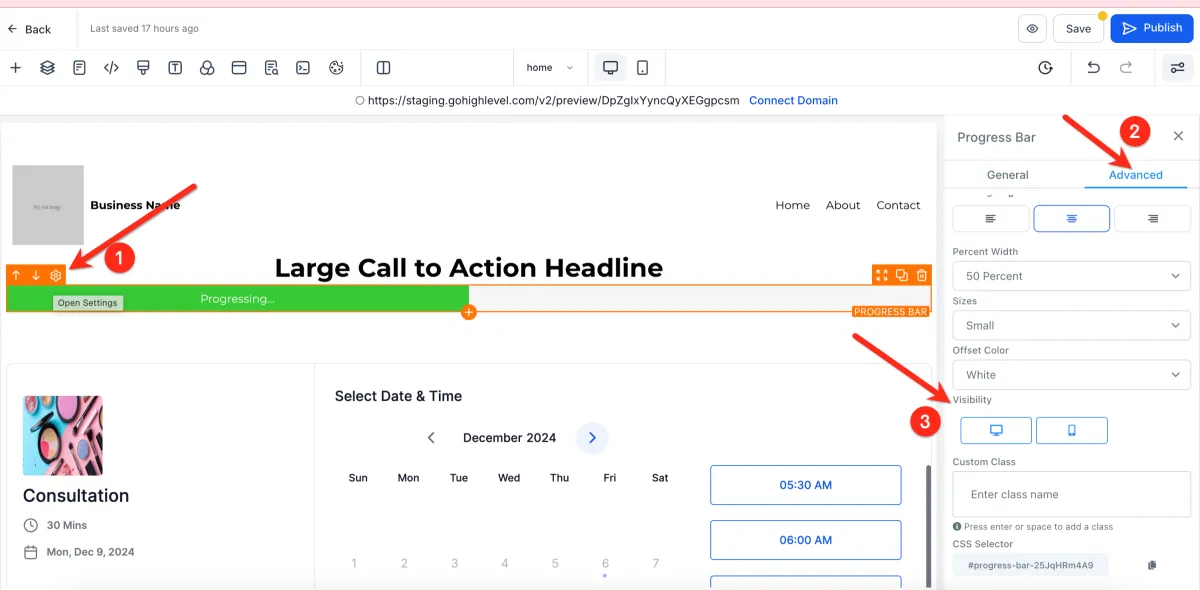Click the cookie consent icon in toolbar
Viewport: 1200px width, 590px height.
(x=336, y=68)
